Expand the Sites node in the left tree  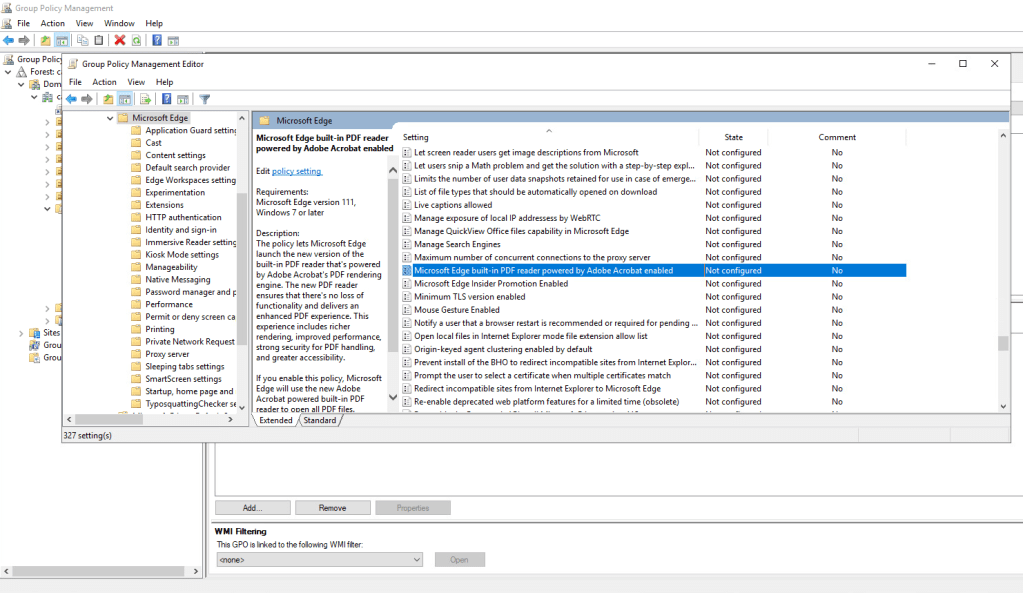20,333
